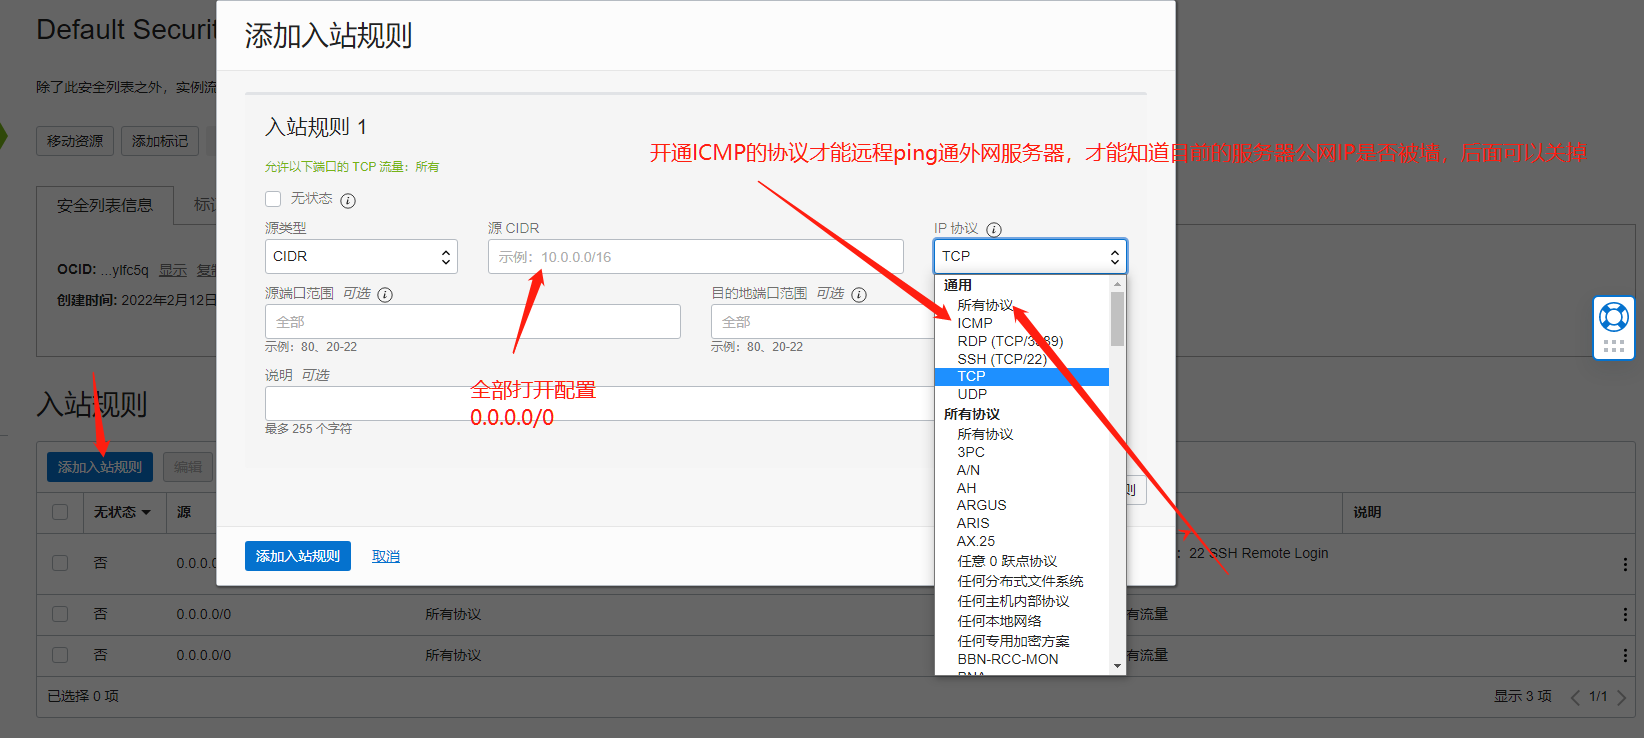Viewport: 1644px width, 738px height.
Task: Focus the 源 CIDR input field
Action: [696, 256]
